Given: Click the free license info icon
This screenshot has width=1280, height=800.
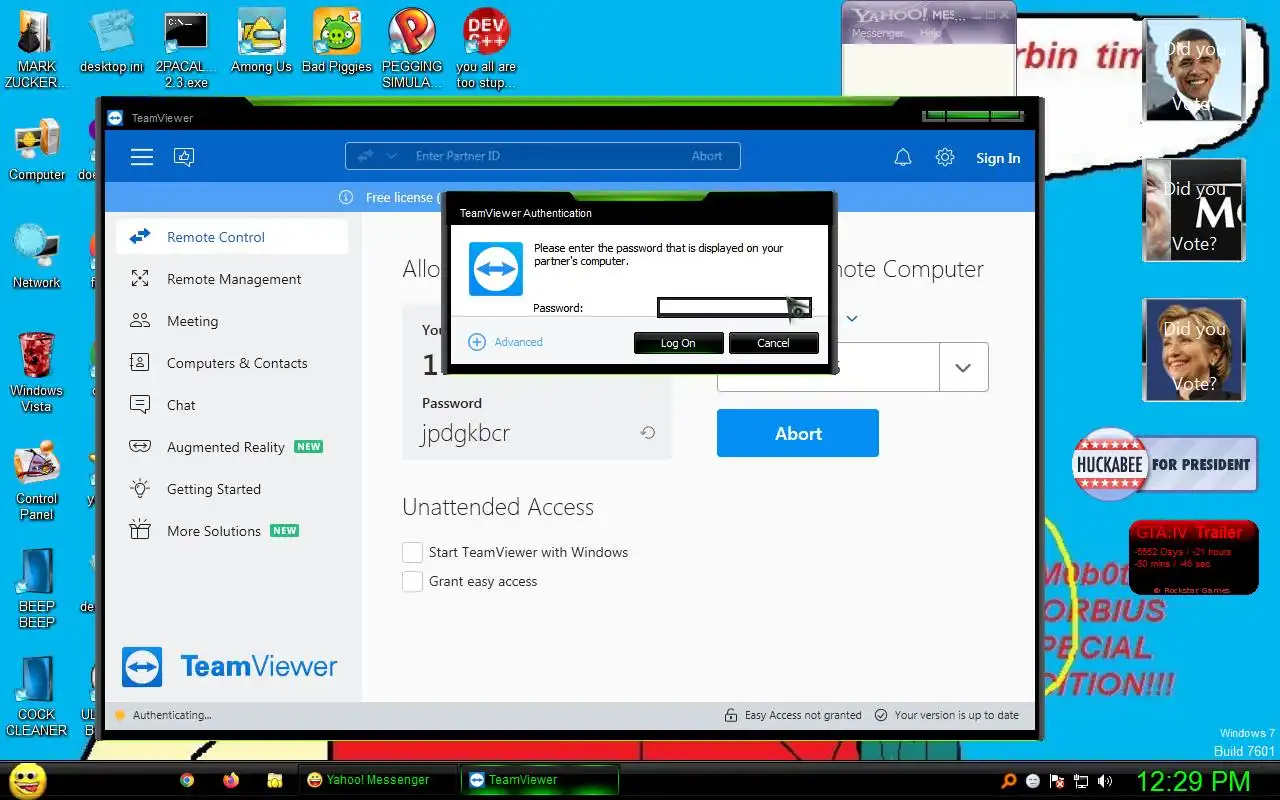Looking at the screenshot, I should point(346,197).
